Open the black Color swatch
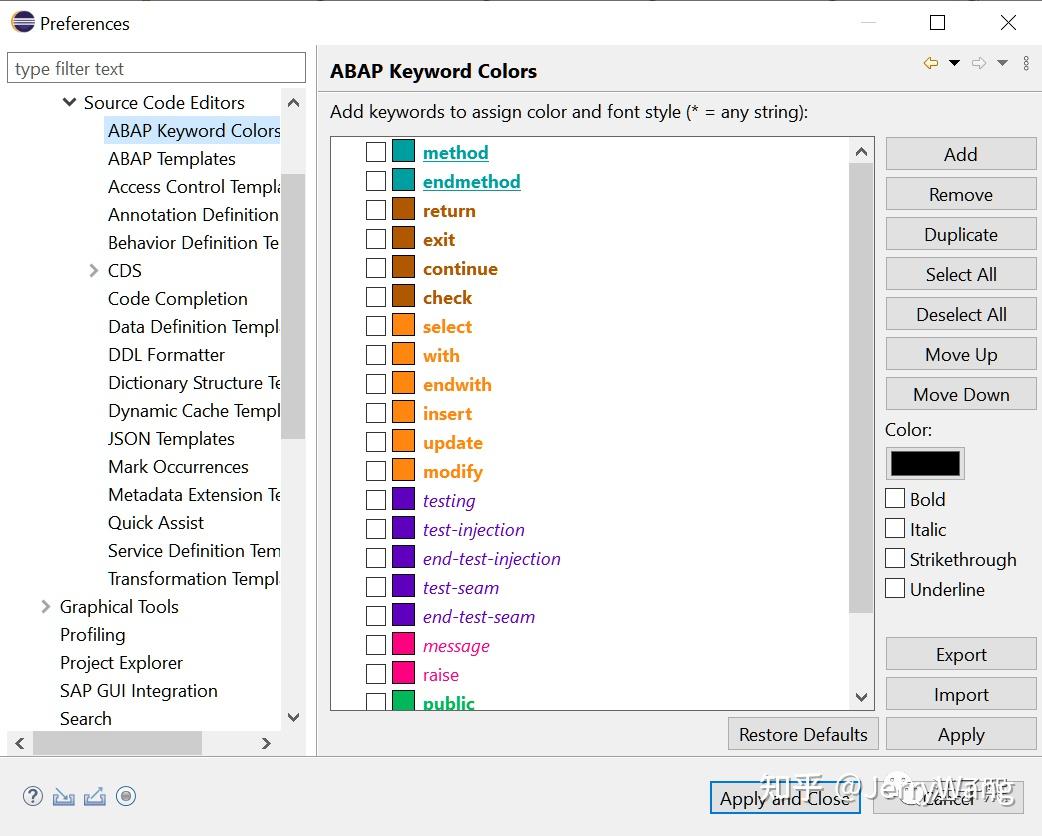The height and width of the screenshot is (836, 1042). (x=924, y=463)
